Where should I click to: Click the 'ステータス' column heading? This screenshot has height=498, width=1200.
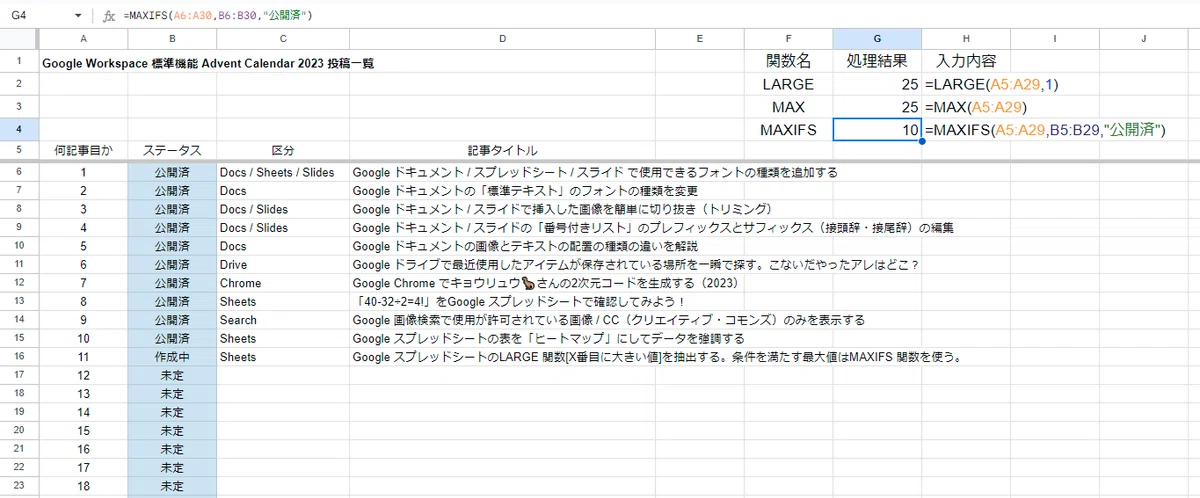point(172,150)
